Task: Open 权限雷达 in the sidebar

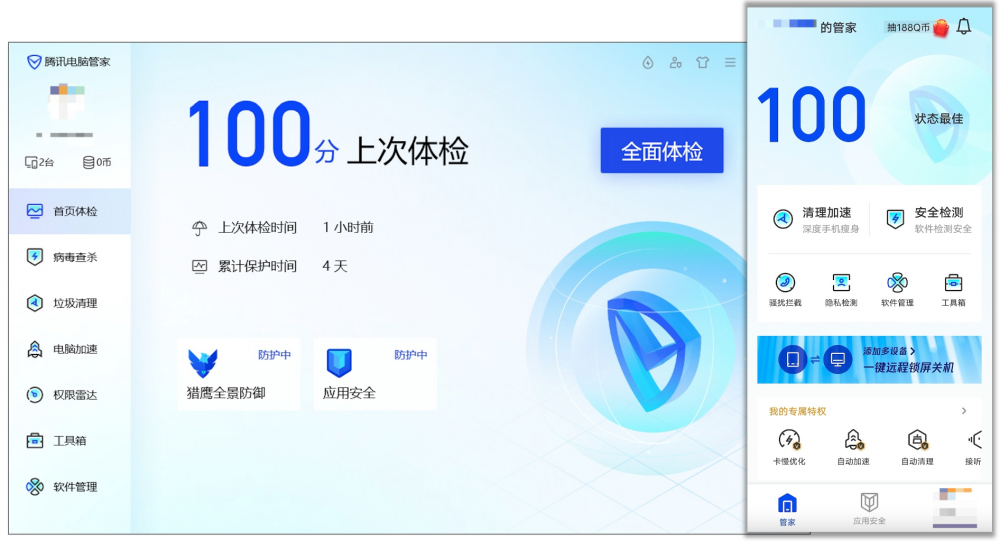Action: (70, 395)
